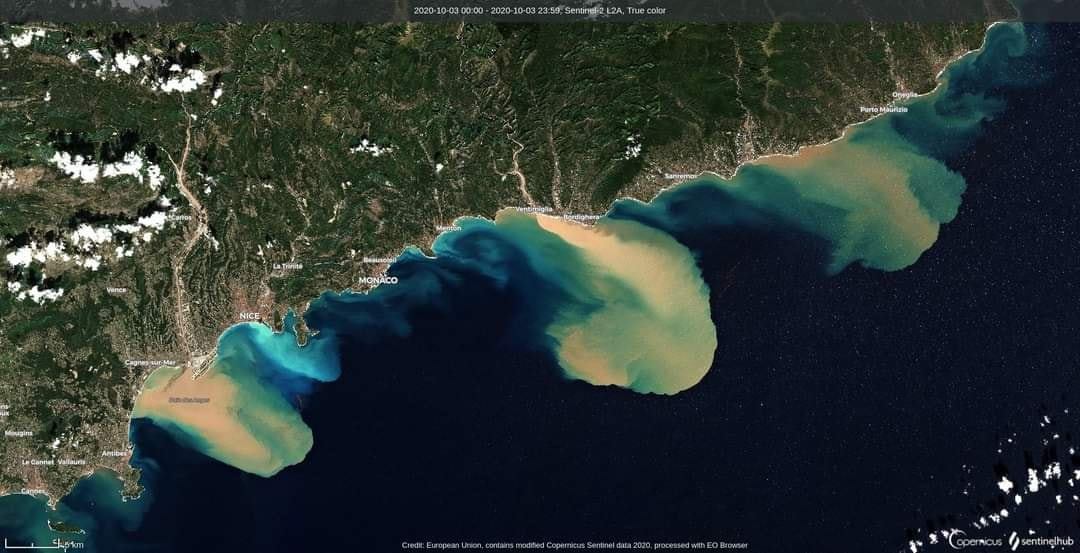1080x553 pixels.
Task: Click the Ventimiglia town label
Action: [534, 210]
